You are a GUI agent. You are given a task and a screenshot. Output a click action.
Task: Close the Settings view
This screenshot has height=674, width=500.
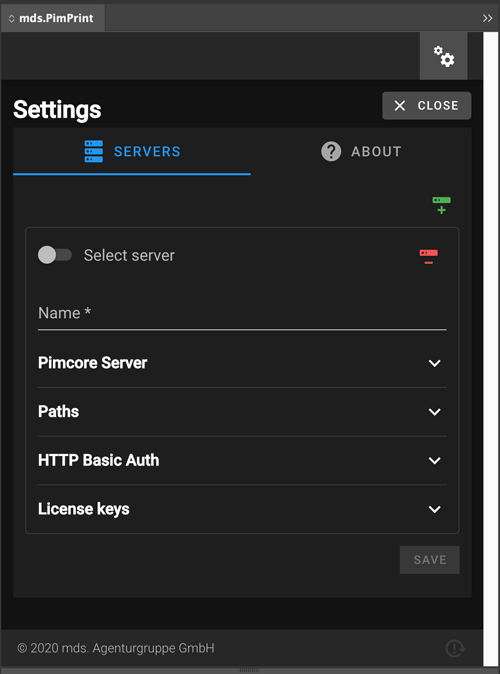(426, 105)
